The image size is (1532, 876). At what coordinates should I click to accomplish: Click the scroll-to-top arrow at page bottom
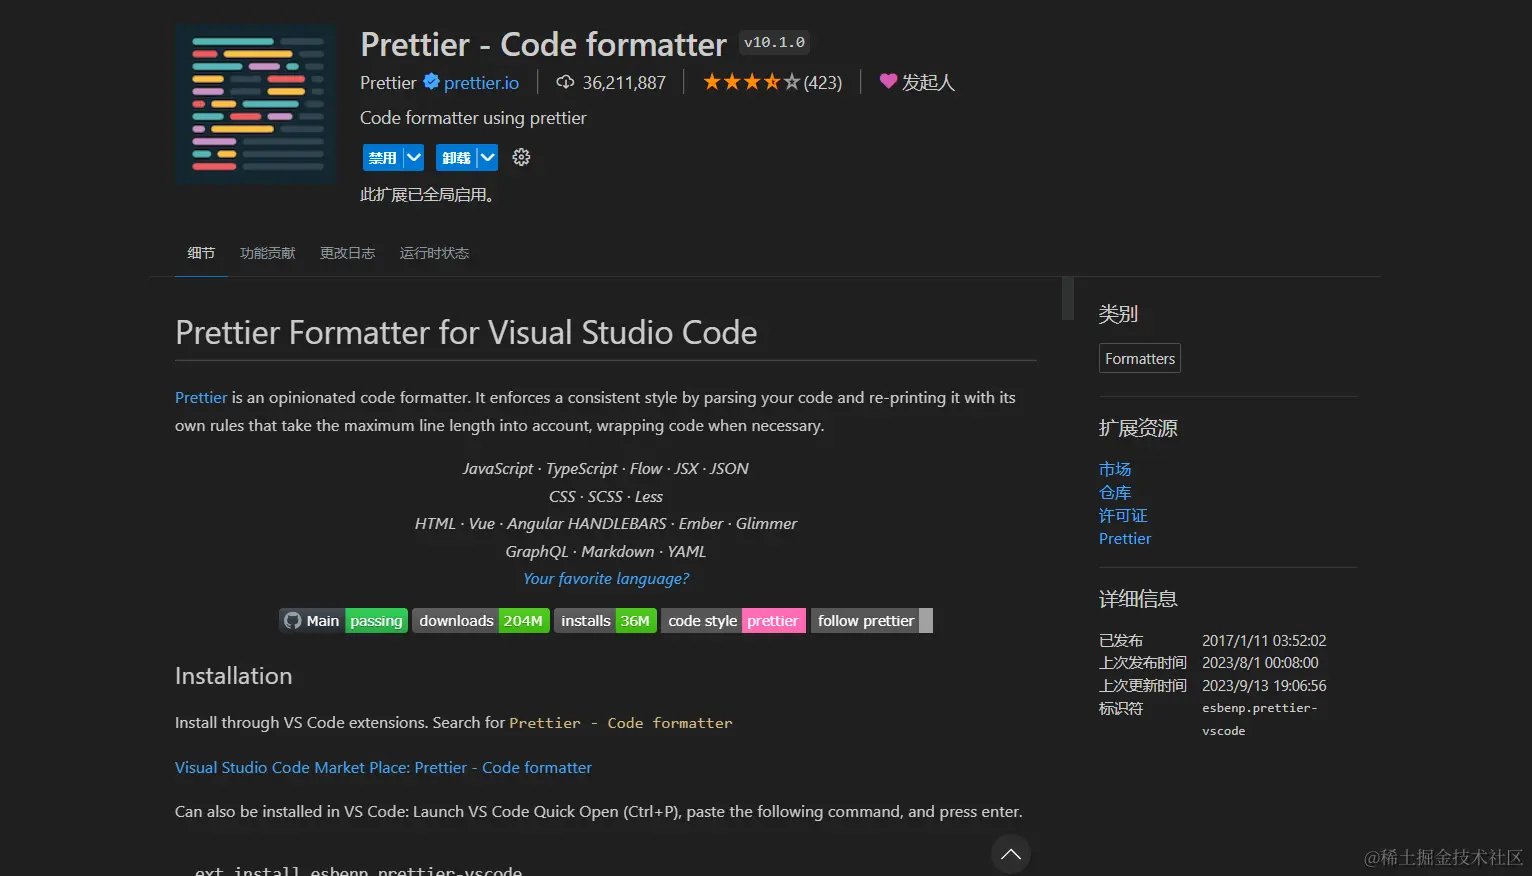click(1010, 853)
